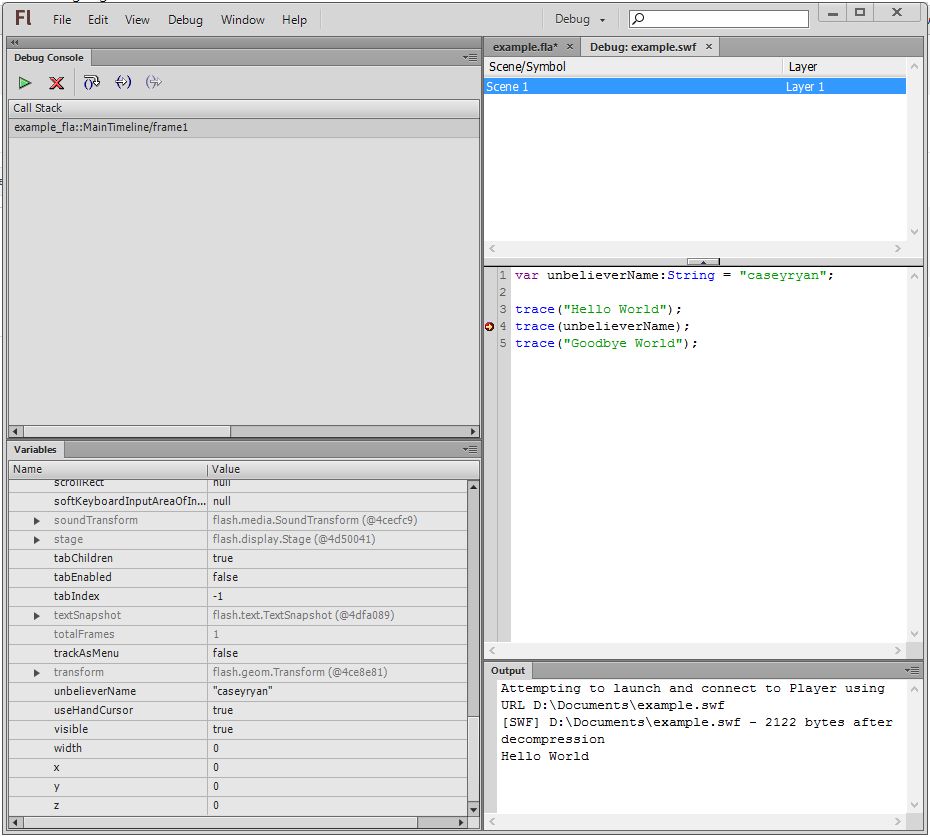The width and height of the screenshot is (930, 837).
Task: Expand the textSnapshot variable
Action: point(37,616)
